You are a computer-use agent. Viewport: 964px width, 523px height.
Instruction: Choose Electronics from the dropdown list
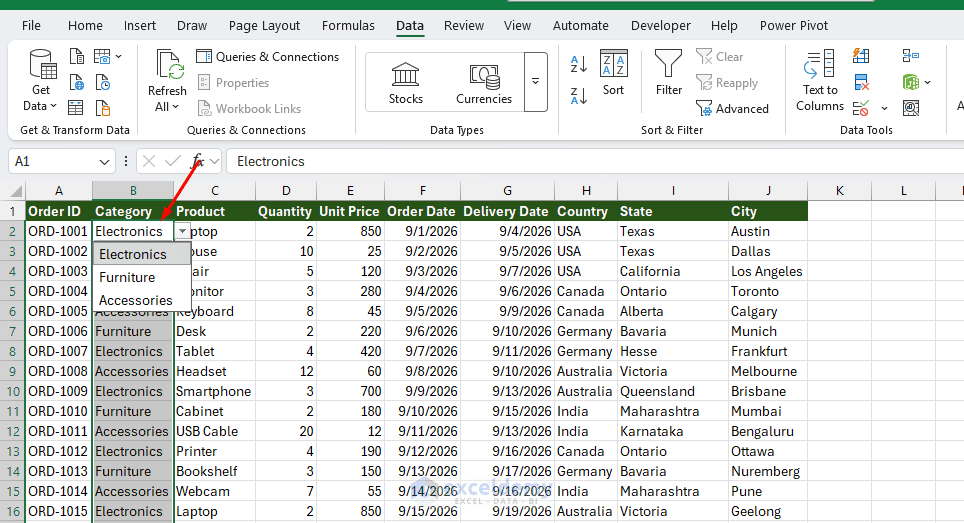141,254
